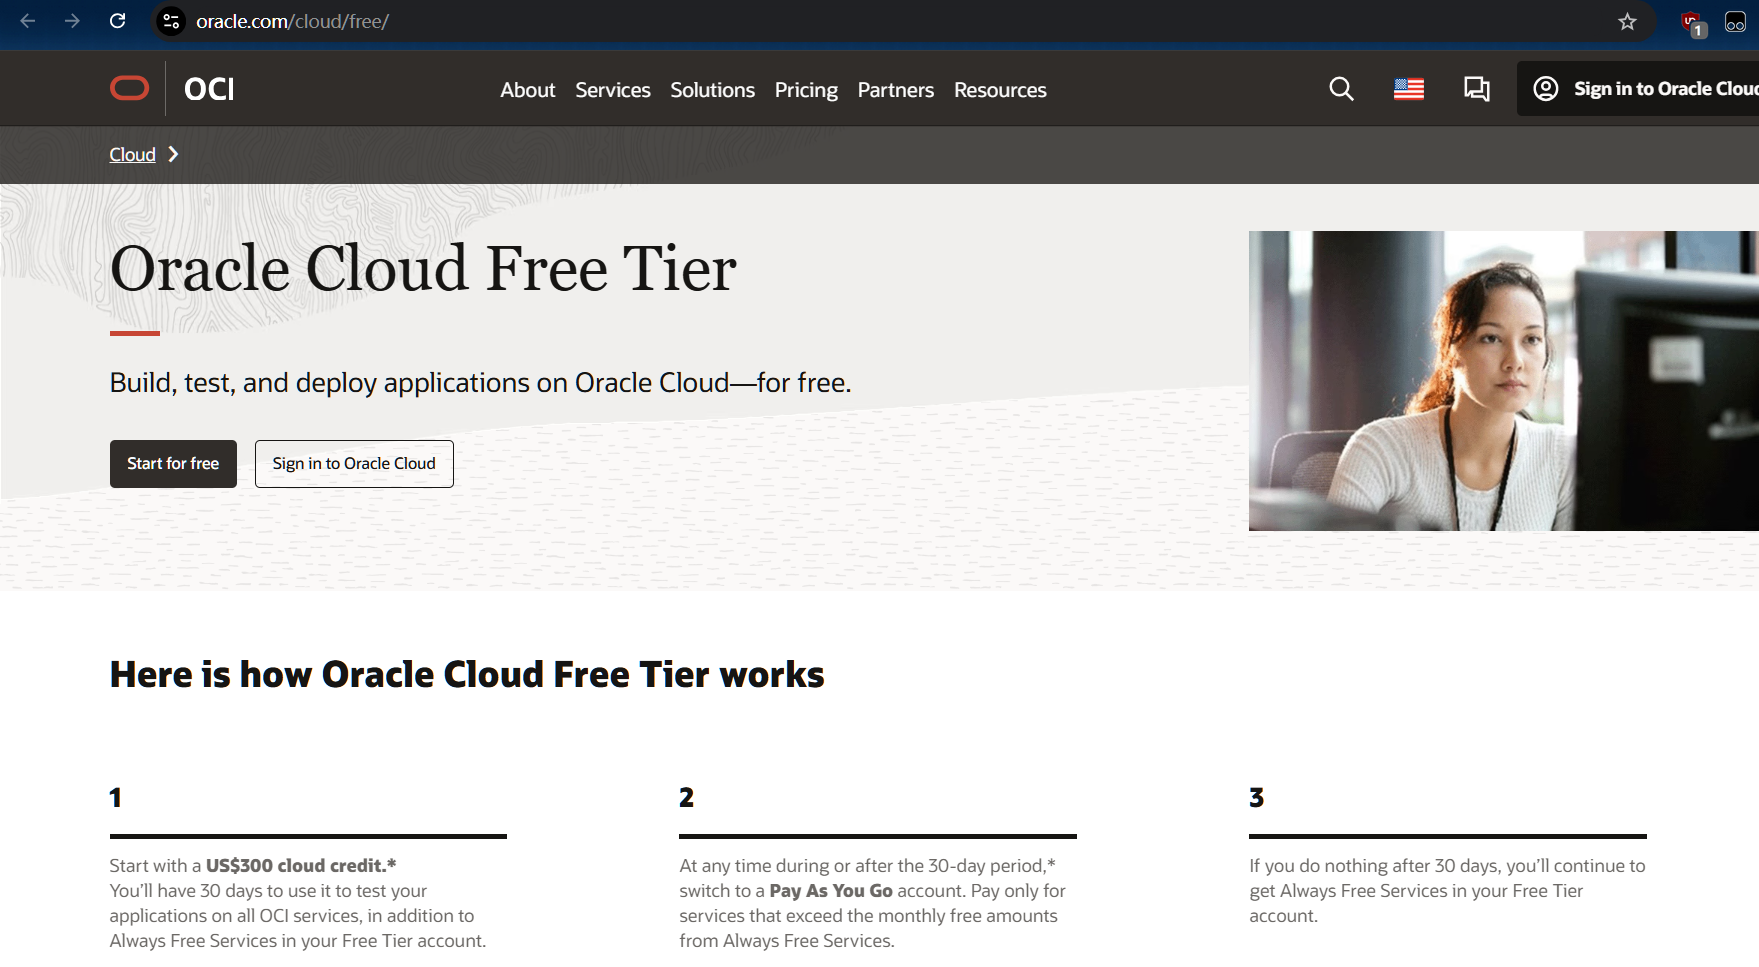Open the About menu

[x=527, y=90]
